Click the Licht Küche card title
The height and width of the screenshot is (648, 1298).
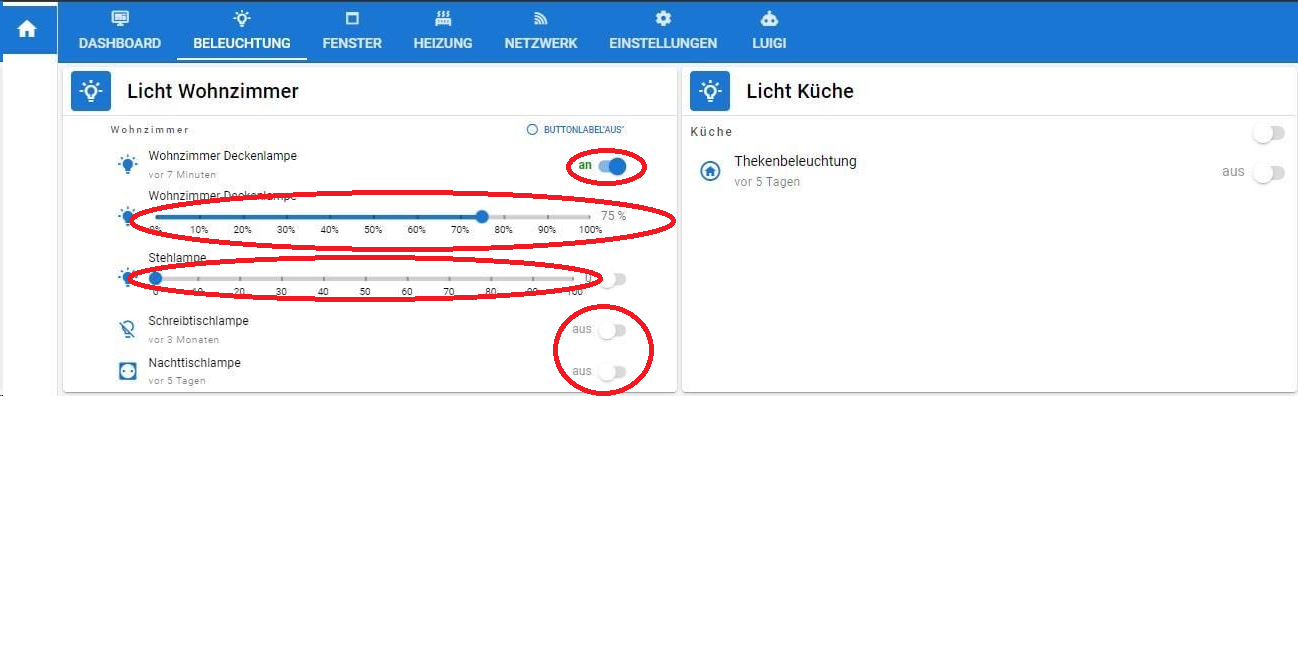[800, 91]
